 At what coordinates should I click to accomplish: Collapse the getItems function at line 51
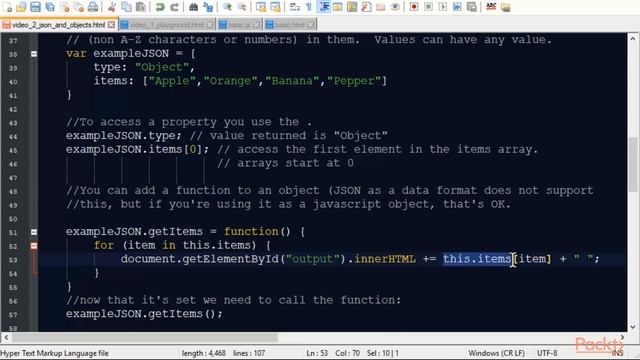pyautogui.click(x=34, y=232)
